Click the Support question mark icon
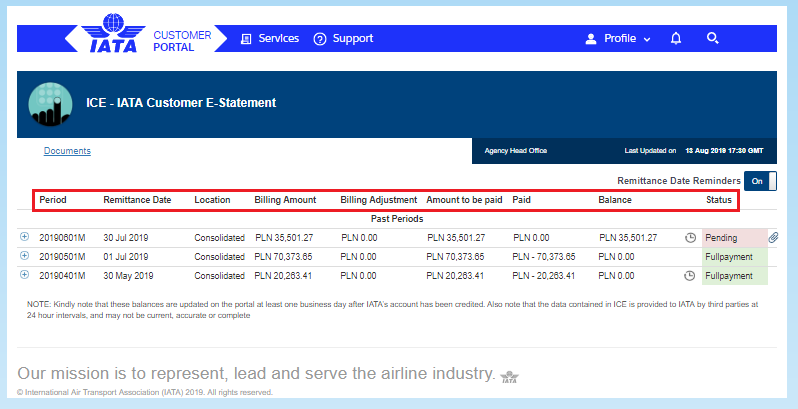 [x=320, y=39]
